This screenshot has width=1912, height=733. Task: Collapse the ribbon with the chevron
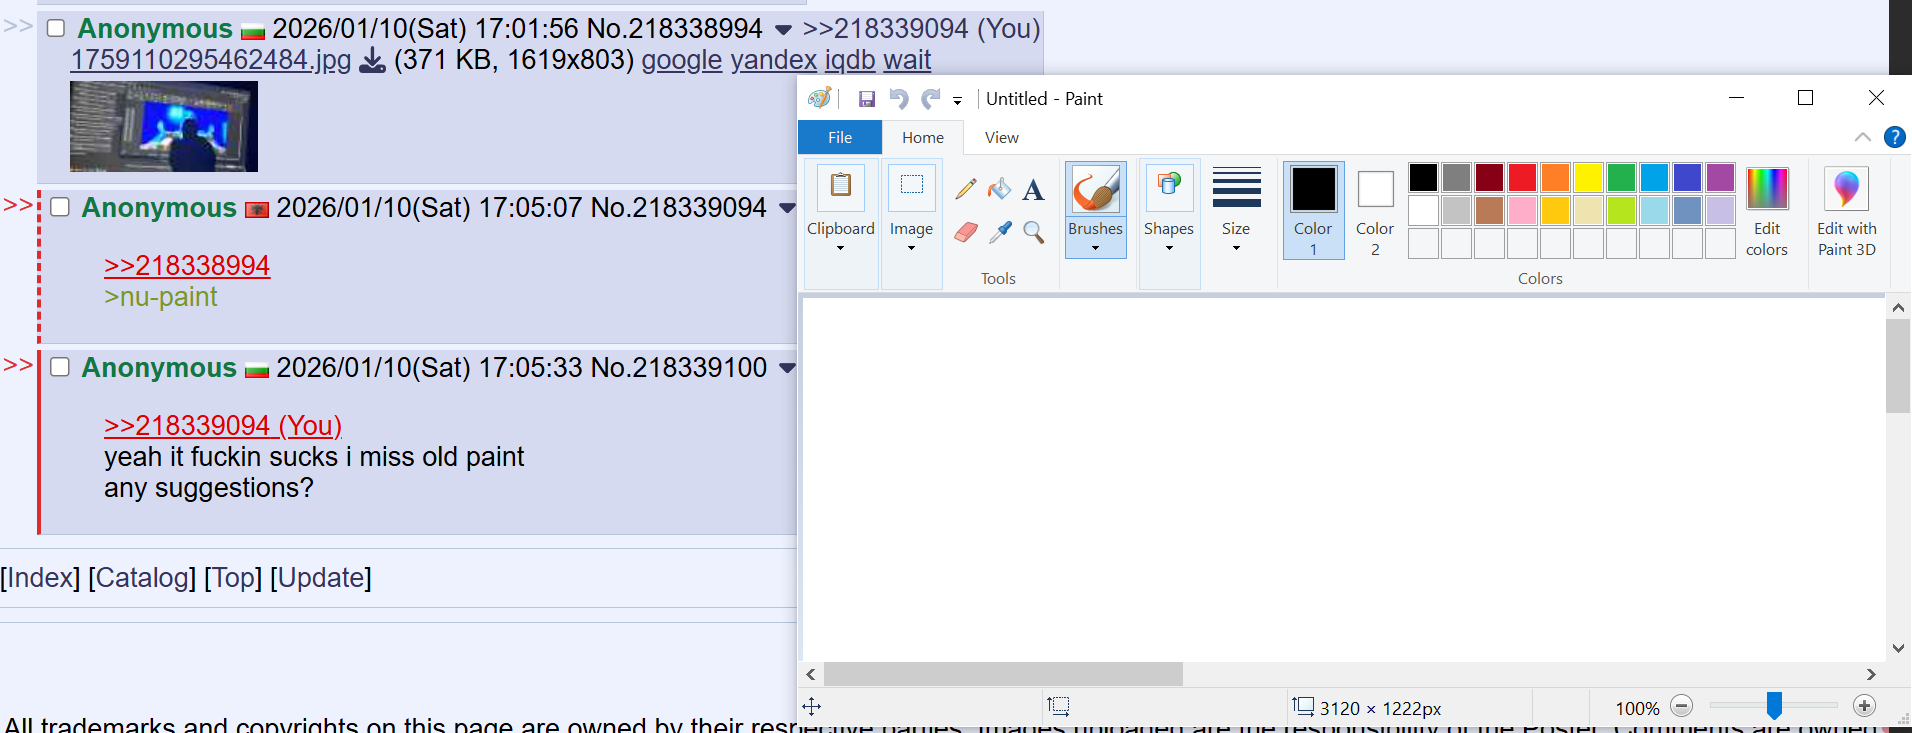[x=1862, y=137]
